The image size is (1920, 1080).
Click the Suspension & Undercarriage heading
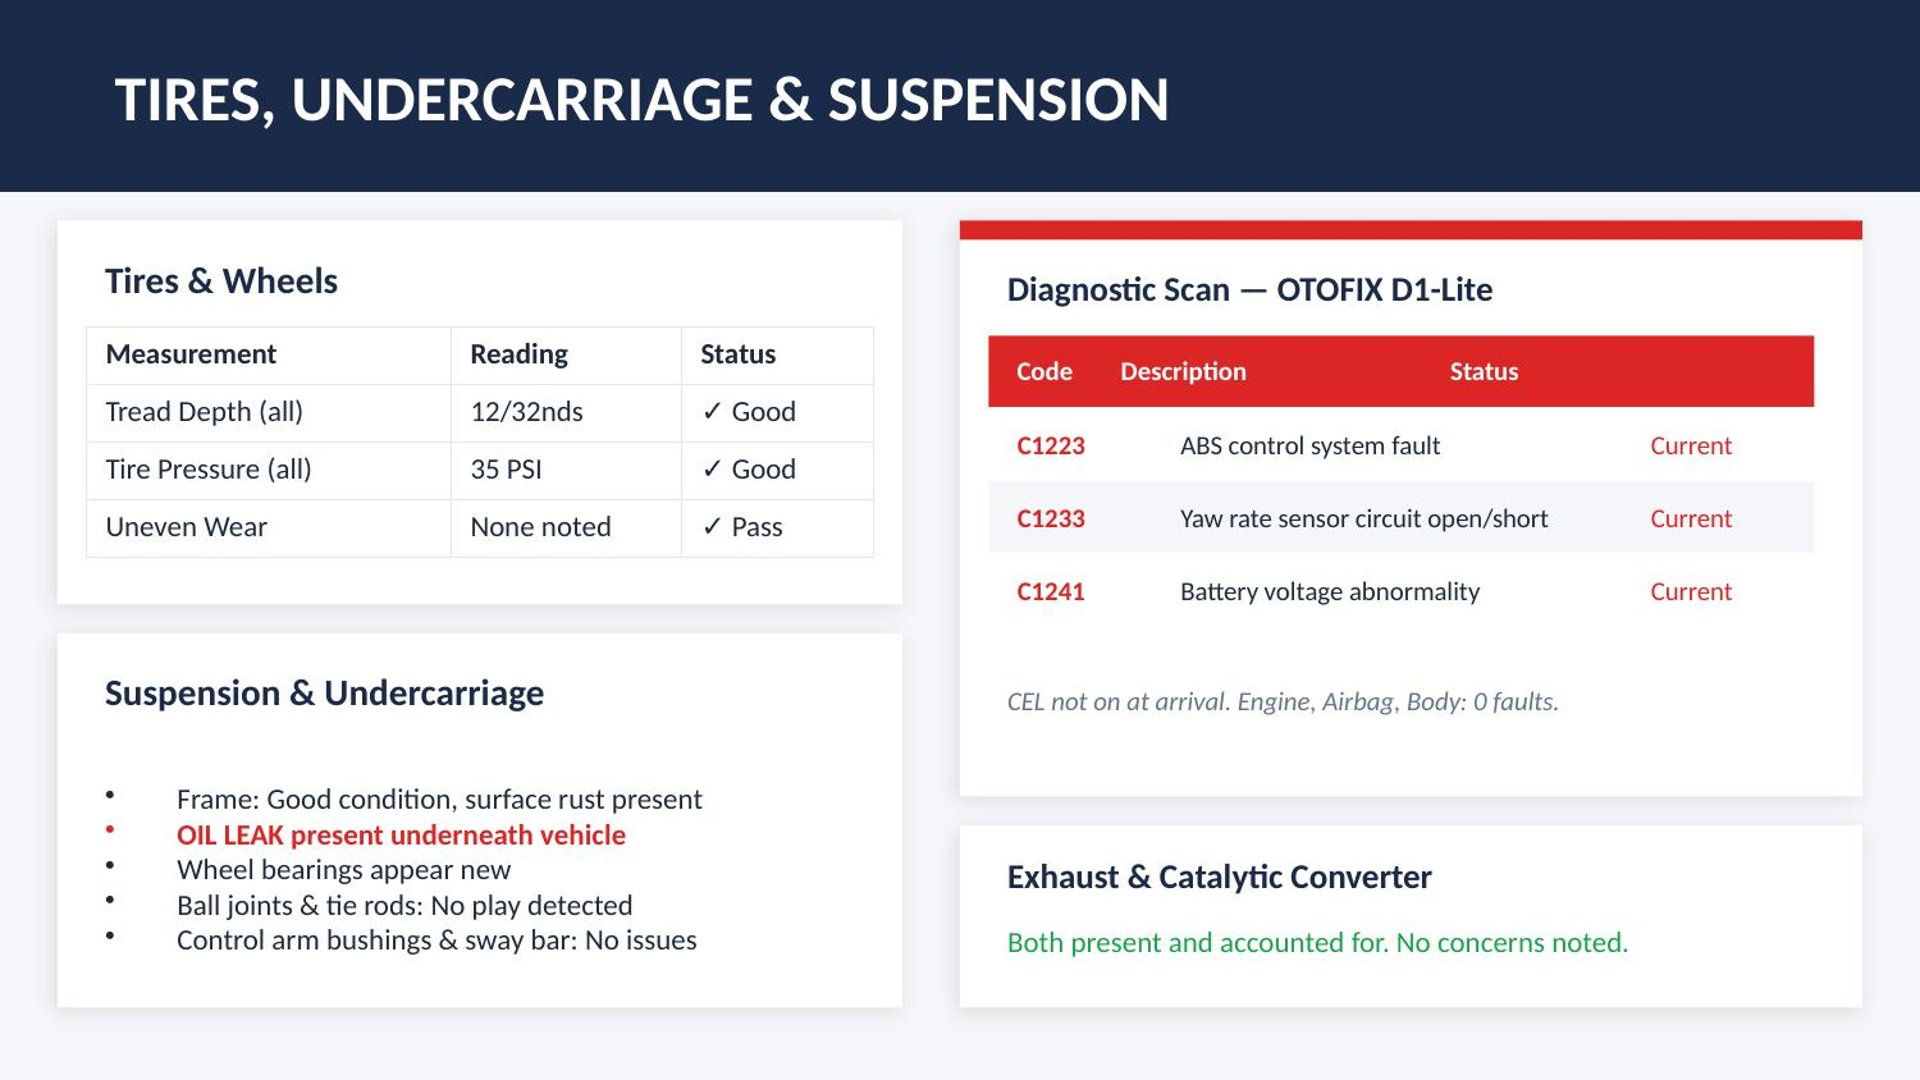pos(324,693)
